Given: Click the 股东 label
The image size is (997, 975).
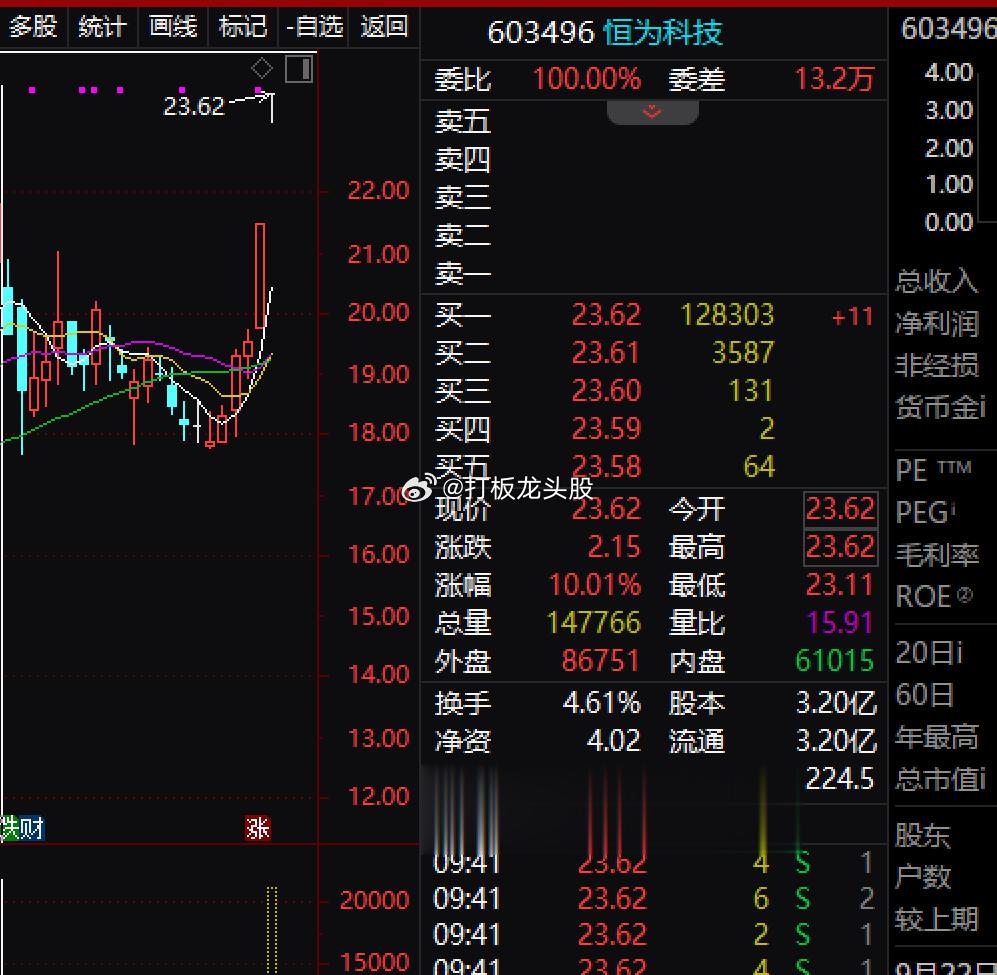Looking at the screenshot, I should 923,835.
